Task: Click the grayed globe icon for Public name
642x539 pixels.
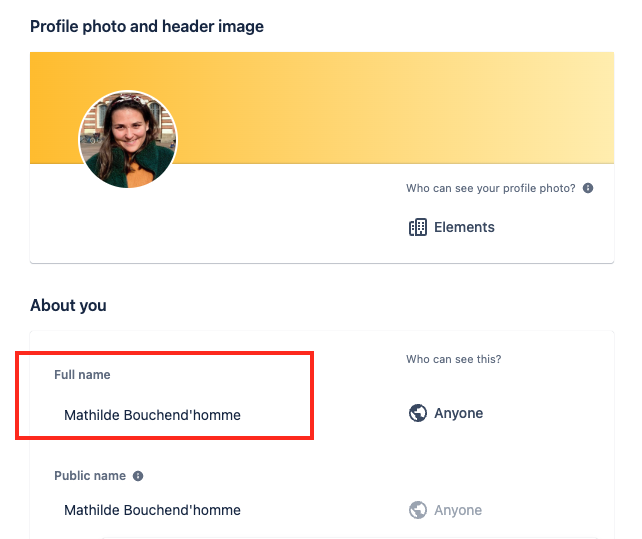Action: (418, 510)
